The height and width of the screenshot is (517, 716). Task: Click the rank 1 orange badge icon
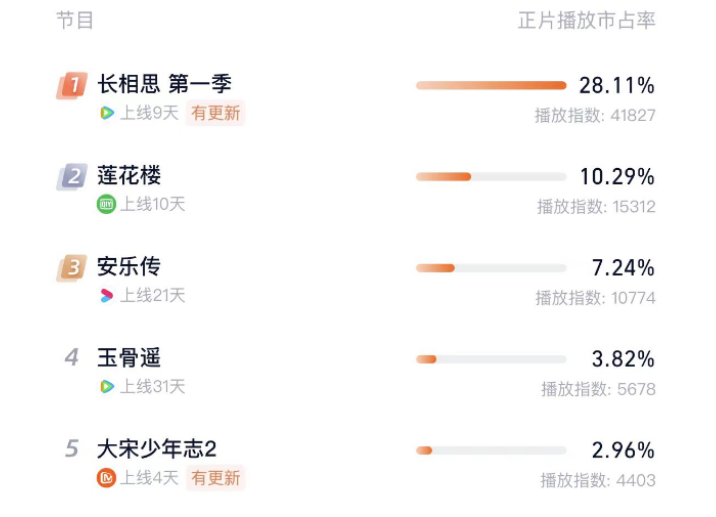72,85
